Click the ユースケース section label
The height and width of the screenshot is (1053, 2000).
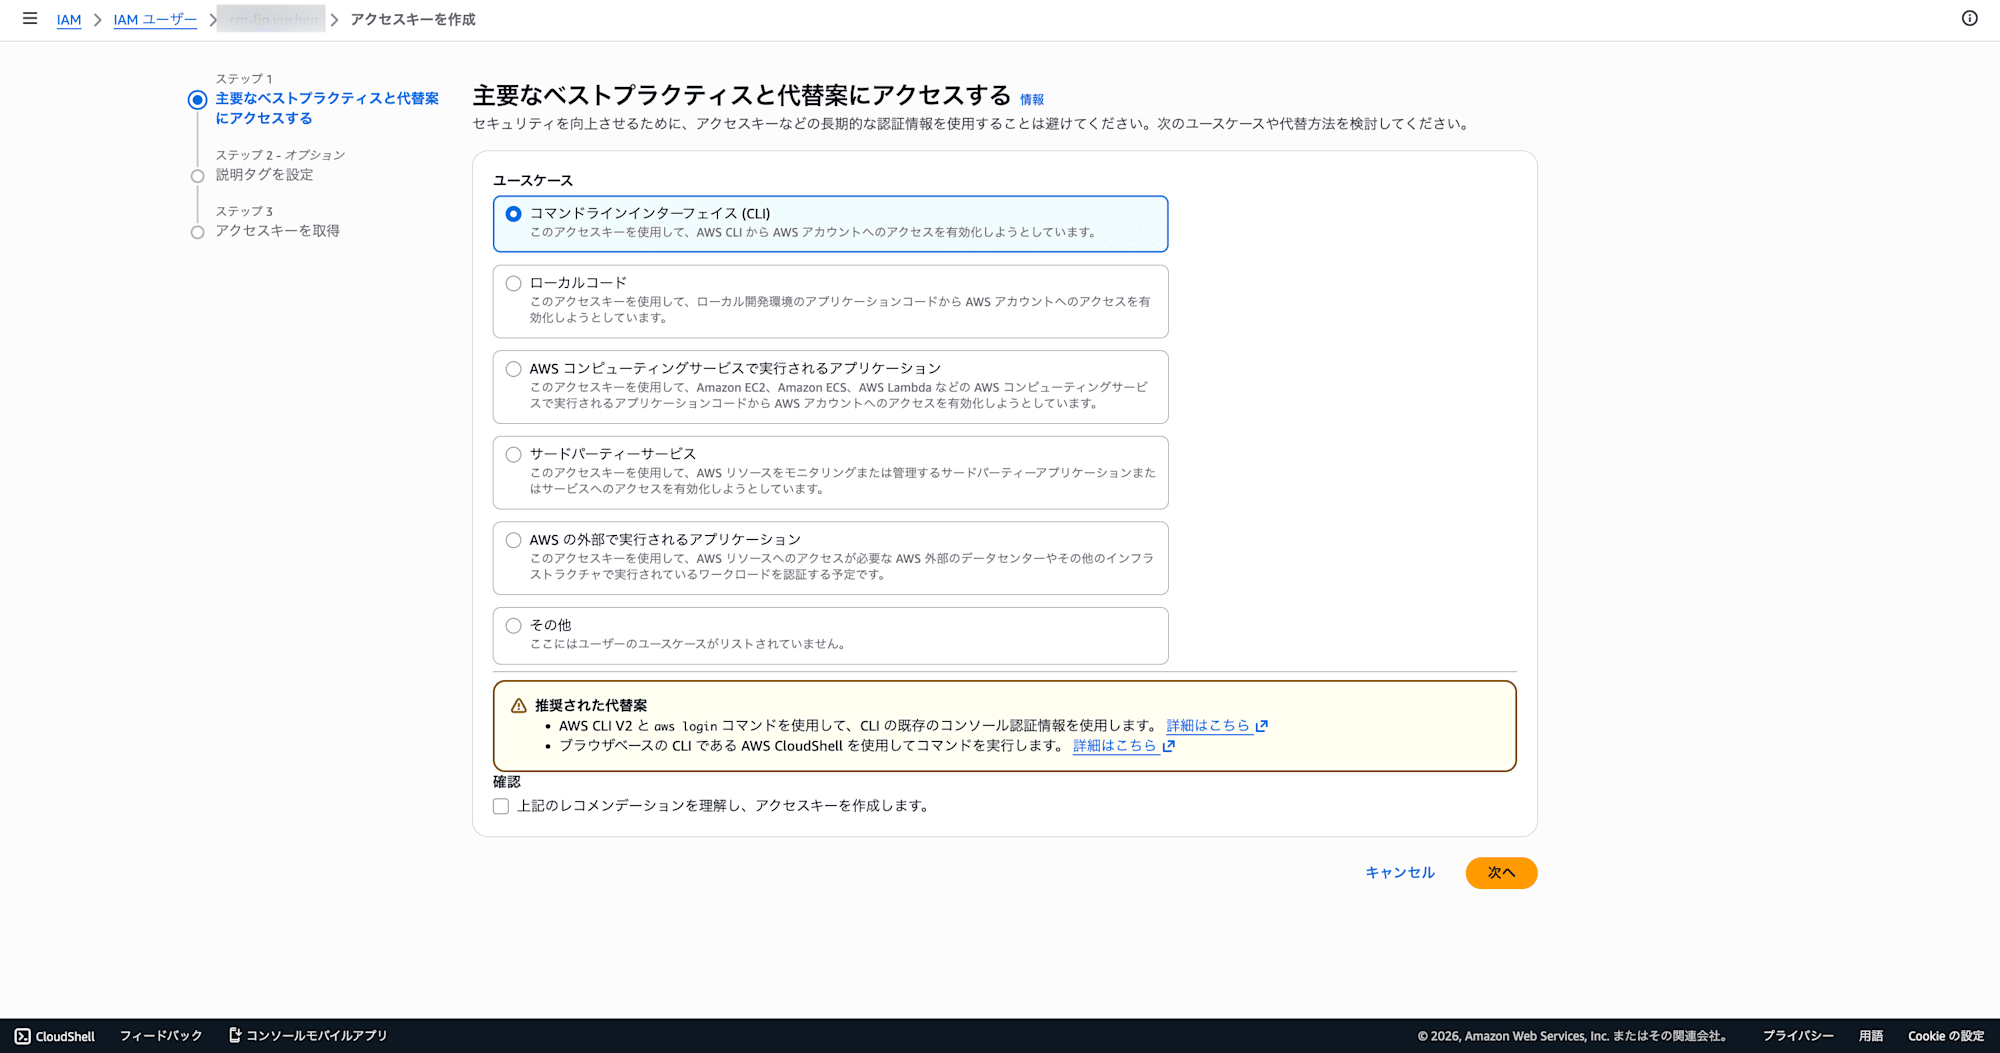533,180
